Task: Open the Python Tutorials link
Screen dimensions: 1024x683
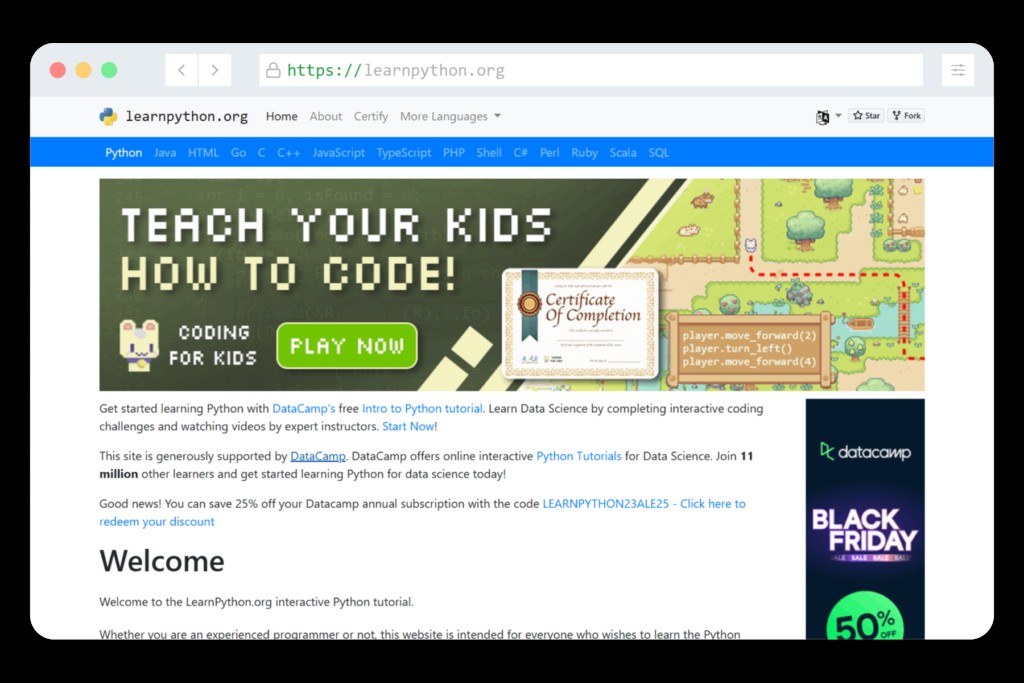Action: pyautogui.click(x=579, y=456)
